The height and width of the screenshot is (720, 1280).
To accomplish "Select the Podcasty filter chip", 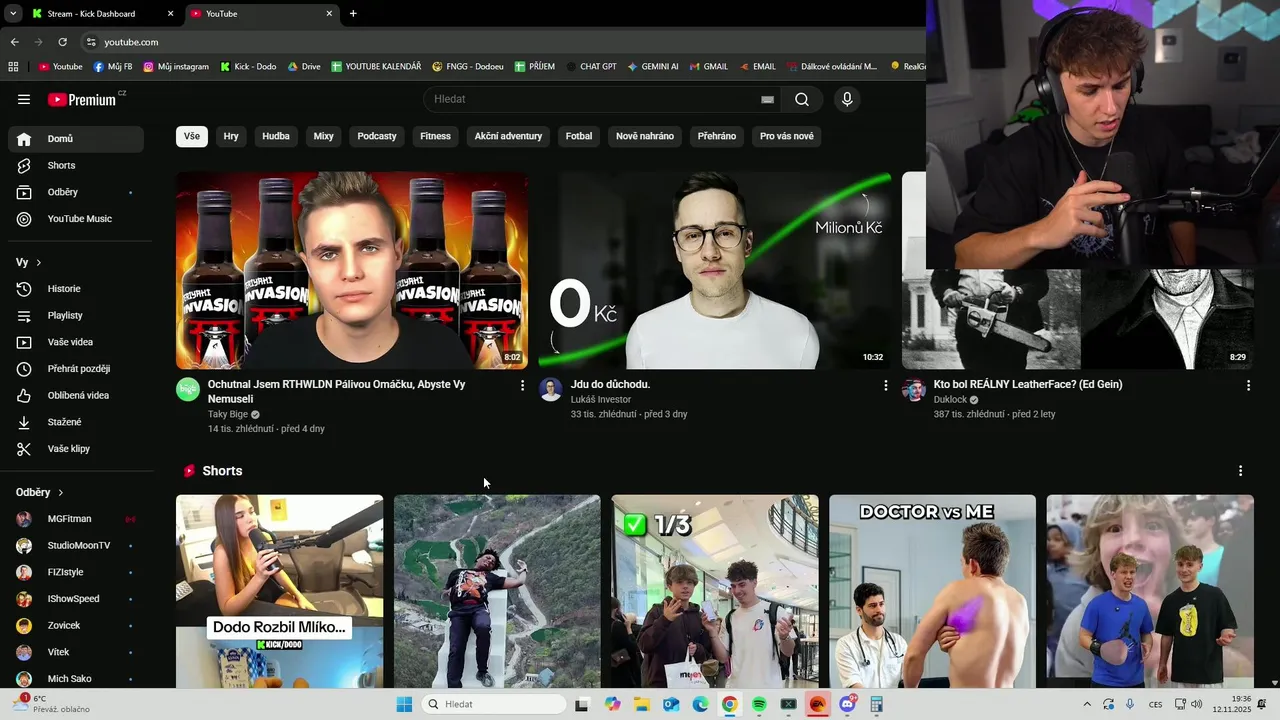I will (377, 136).
